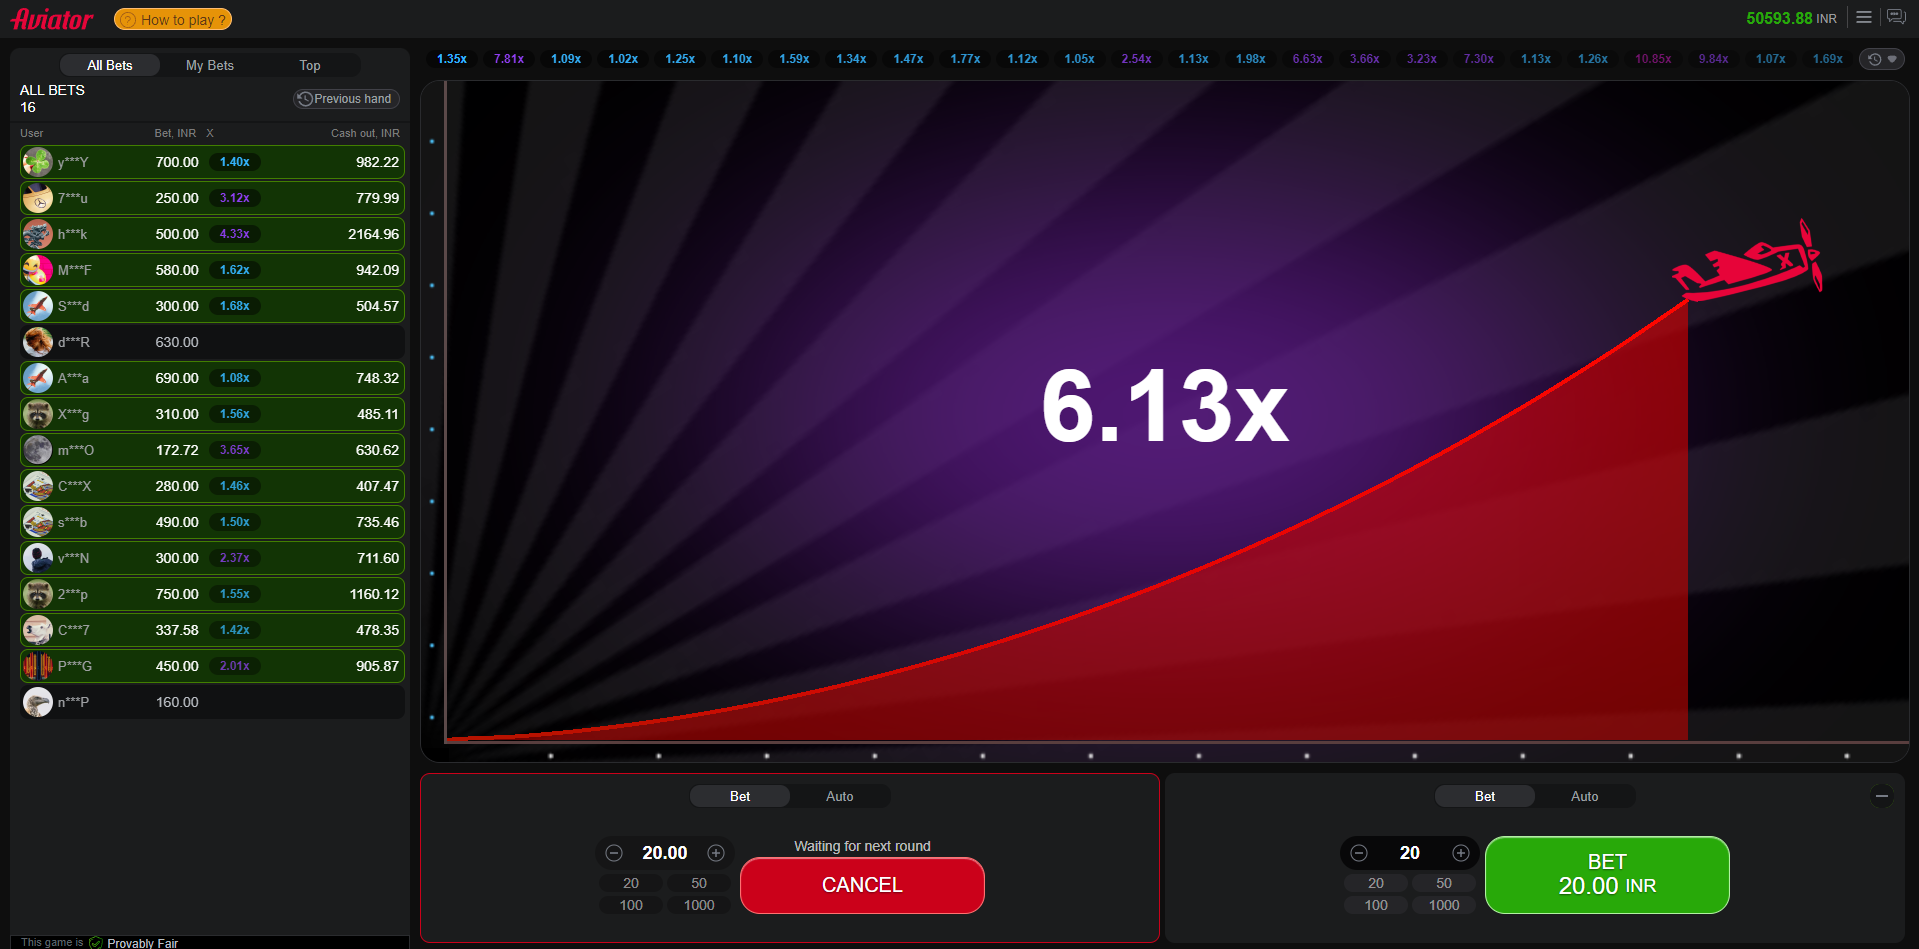Choose quick amount 20 in left panel
This screenshot has width=1919, height=949.
coord(631,883)
